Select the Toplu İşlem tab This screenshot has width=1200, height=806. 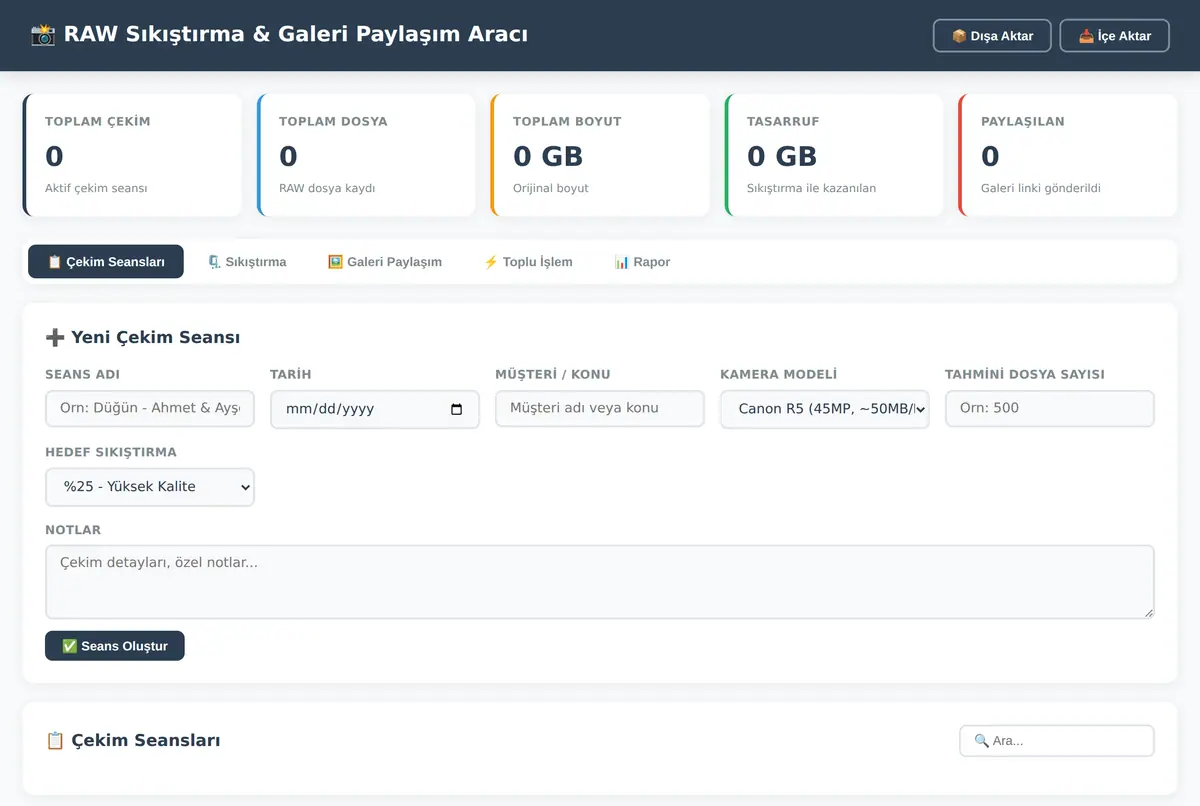tap(528, 262)
